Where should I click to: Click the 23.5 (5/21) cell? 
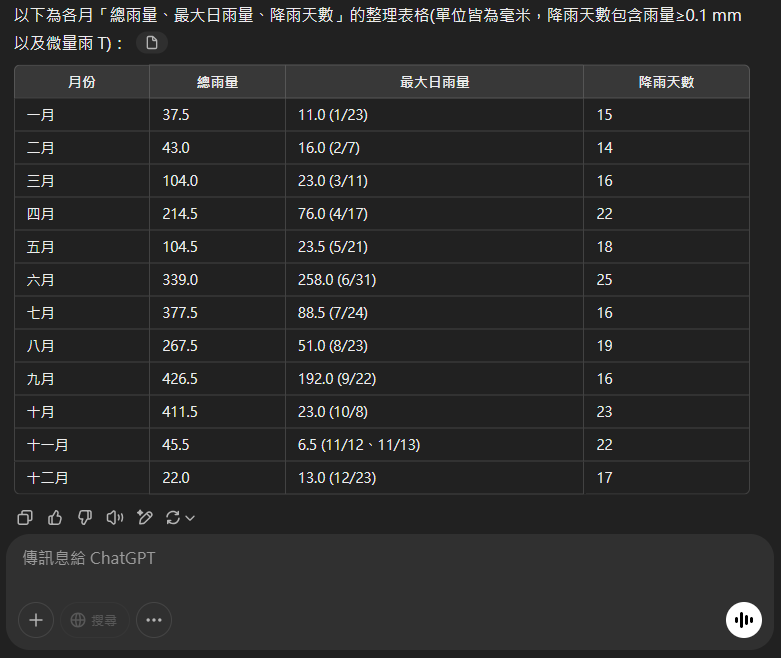click(x=435, y=247)
